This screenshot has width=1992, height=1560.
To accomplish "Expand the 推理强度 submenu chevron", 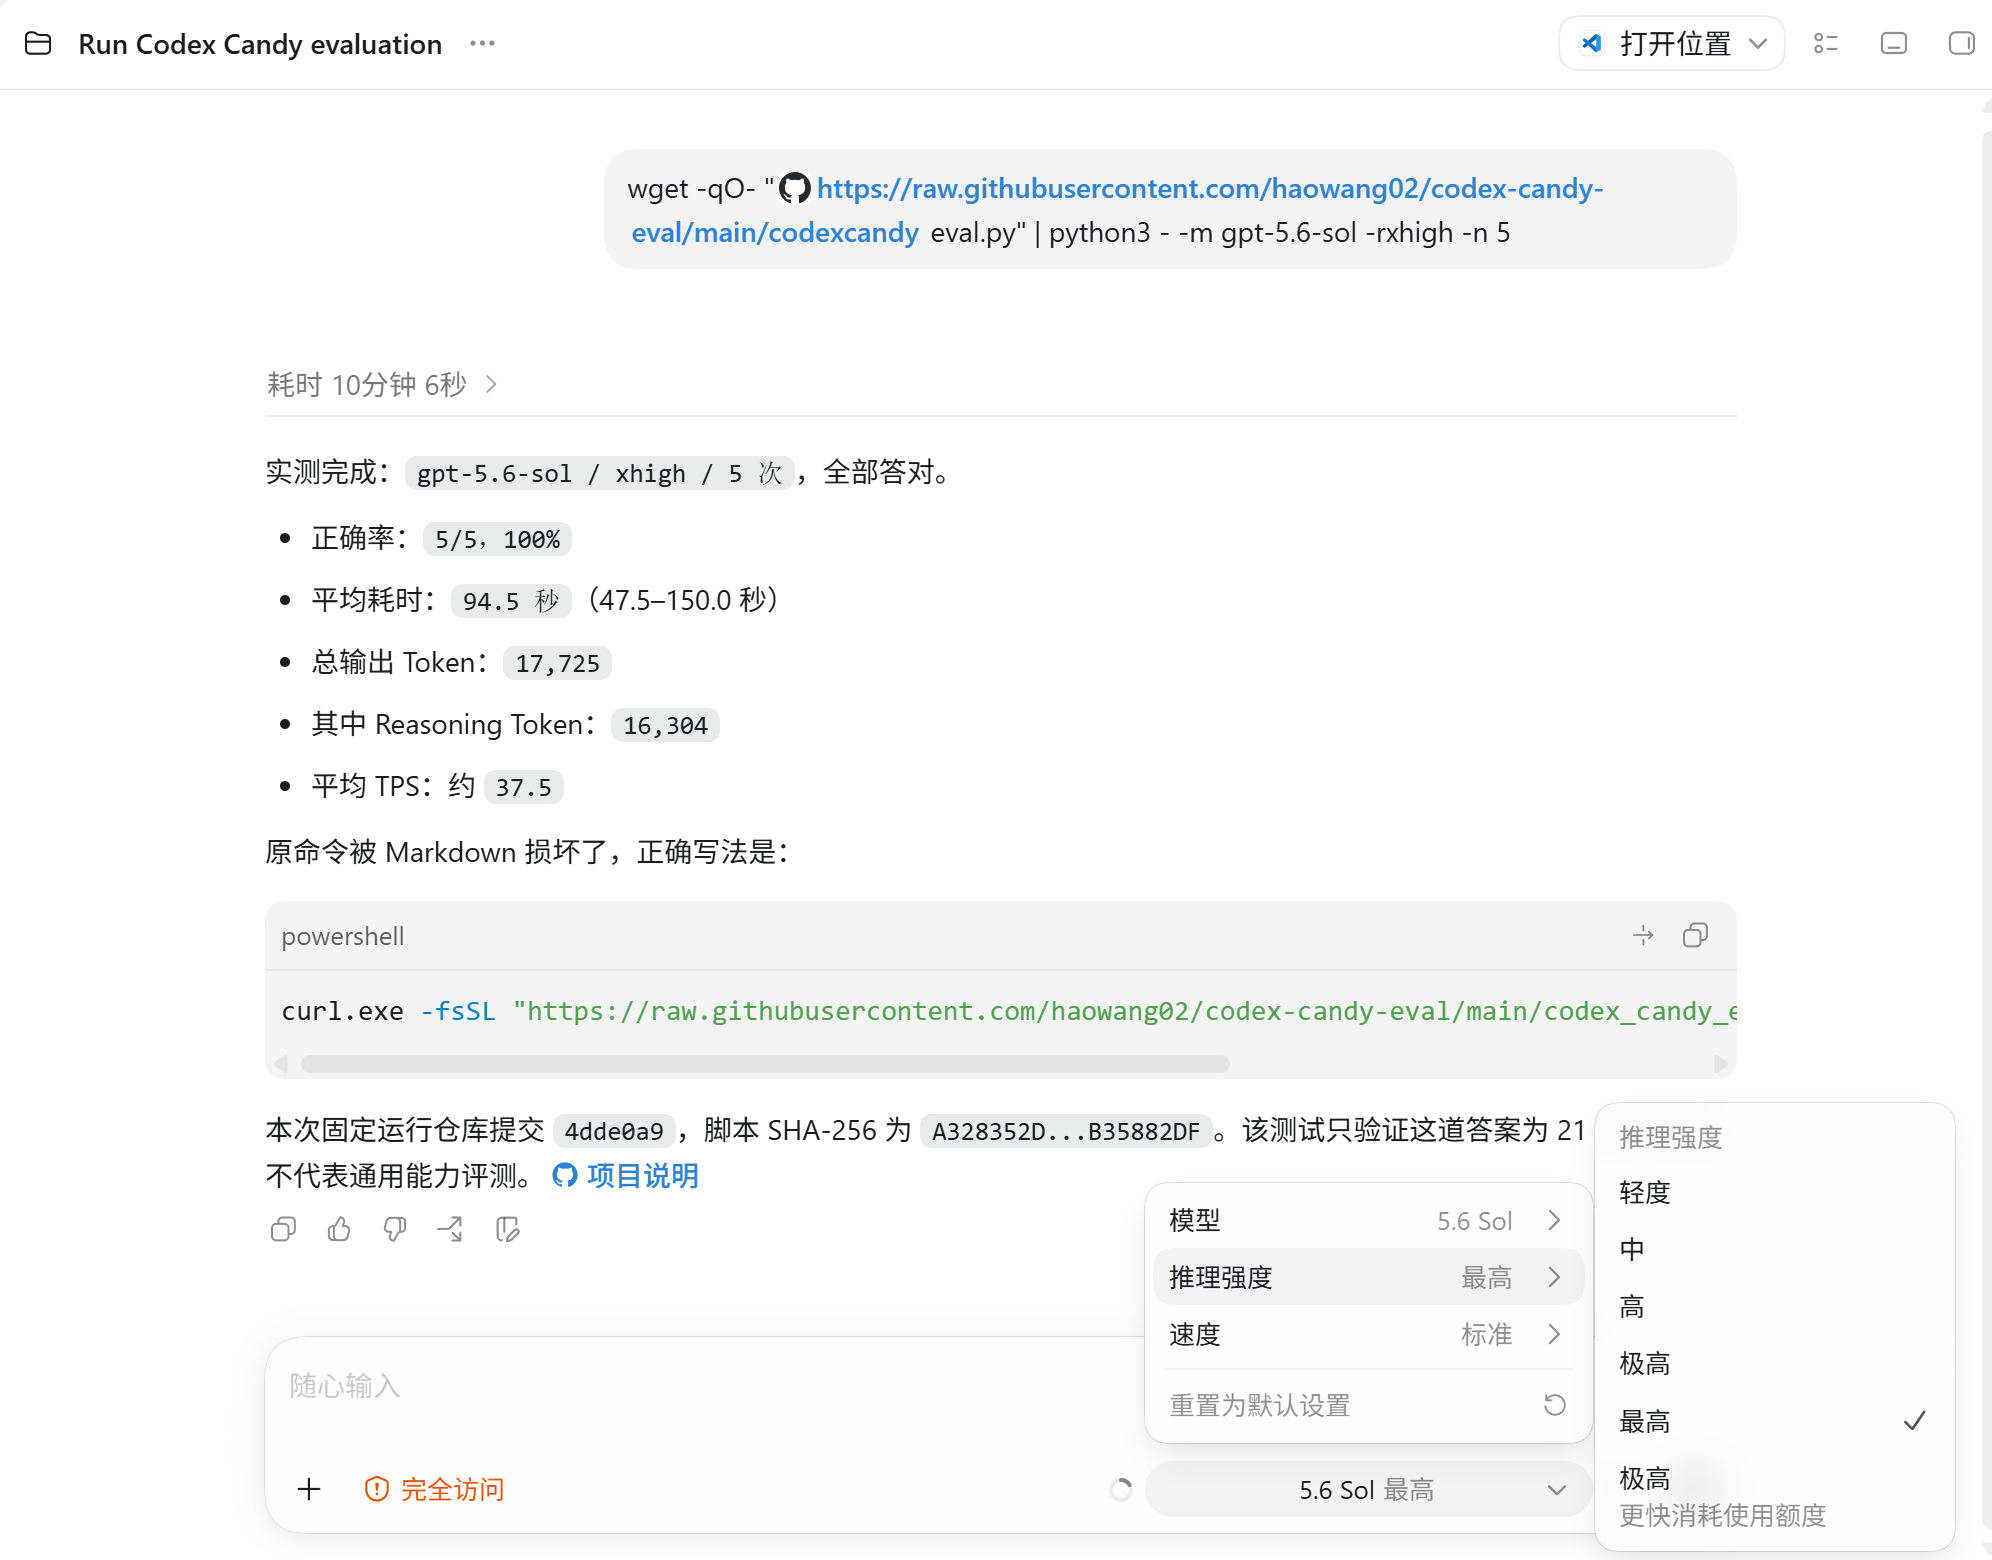I will (x=1554, y=1277).
